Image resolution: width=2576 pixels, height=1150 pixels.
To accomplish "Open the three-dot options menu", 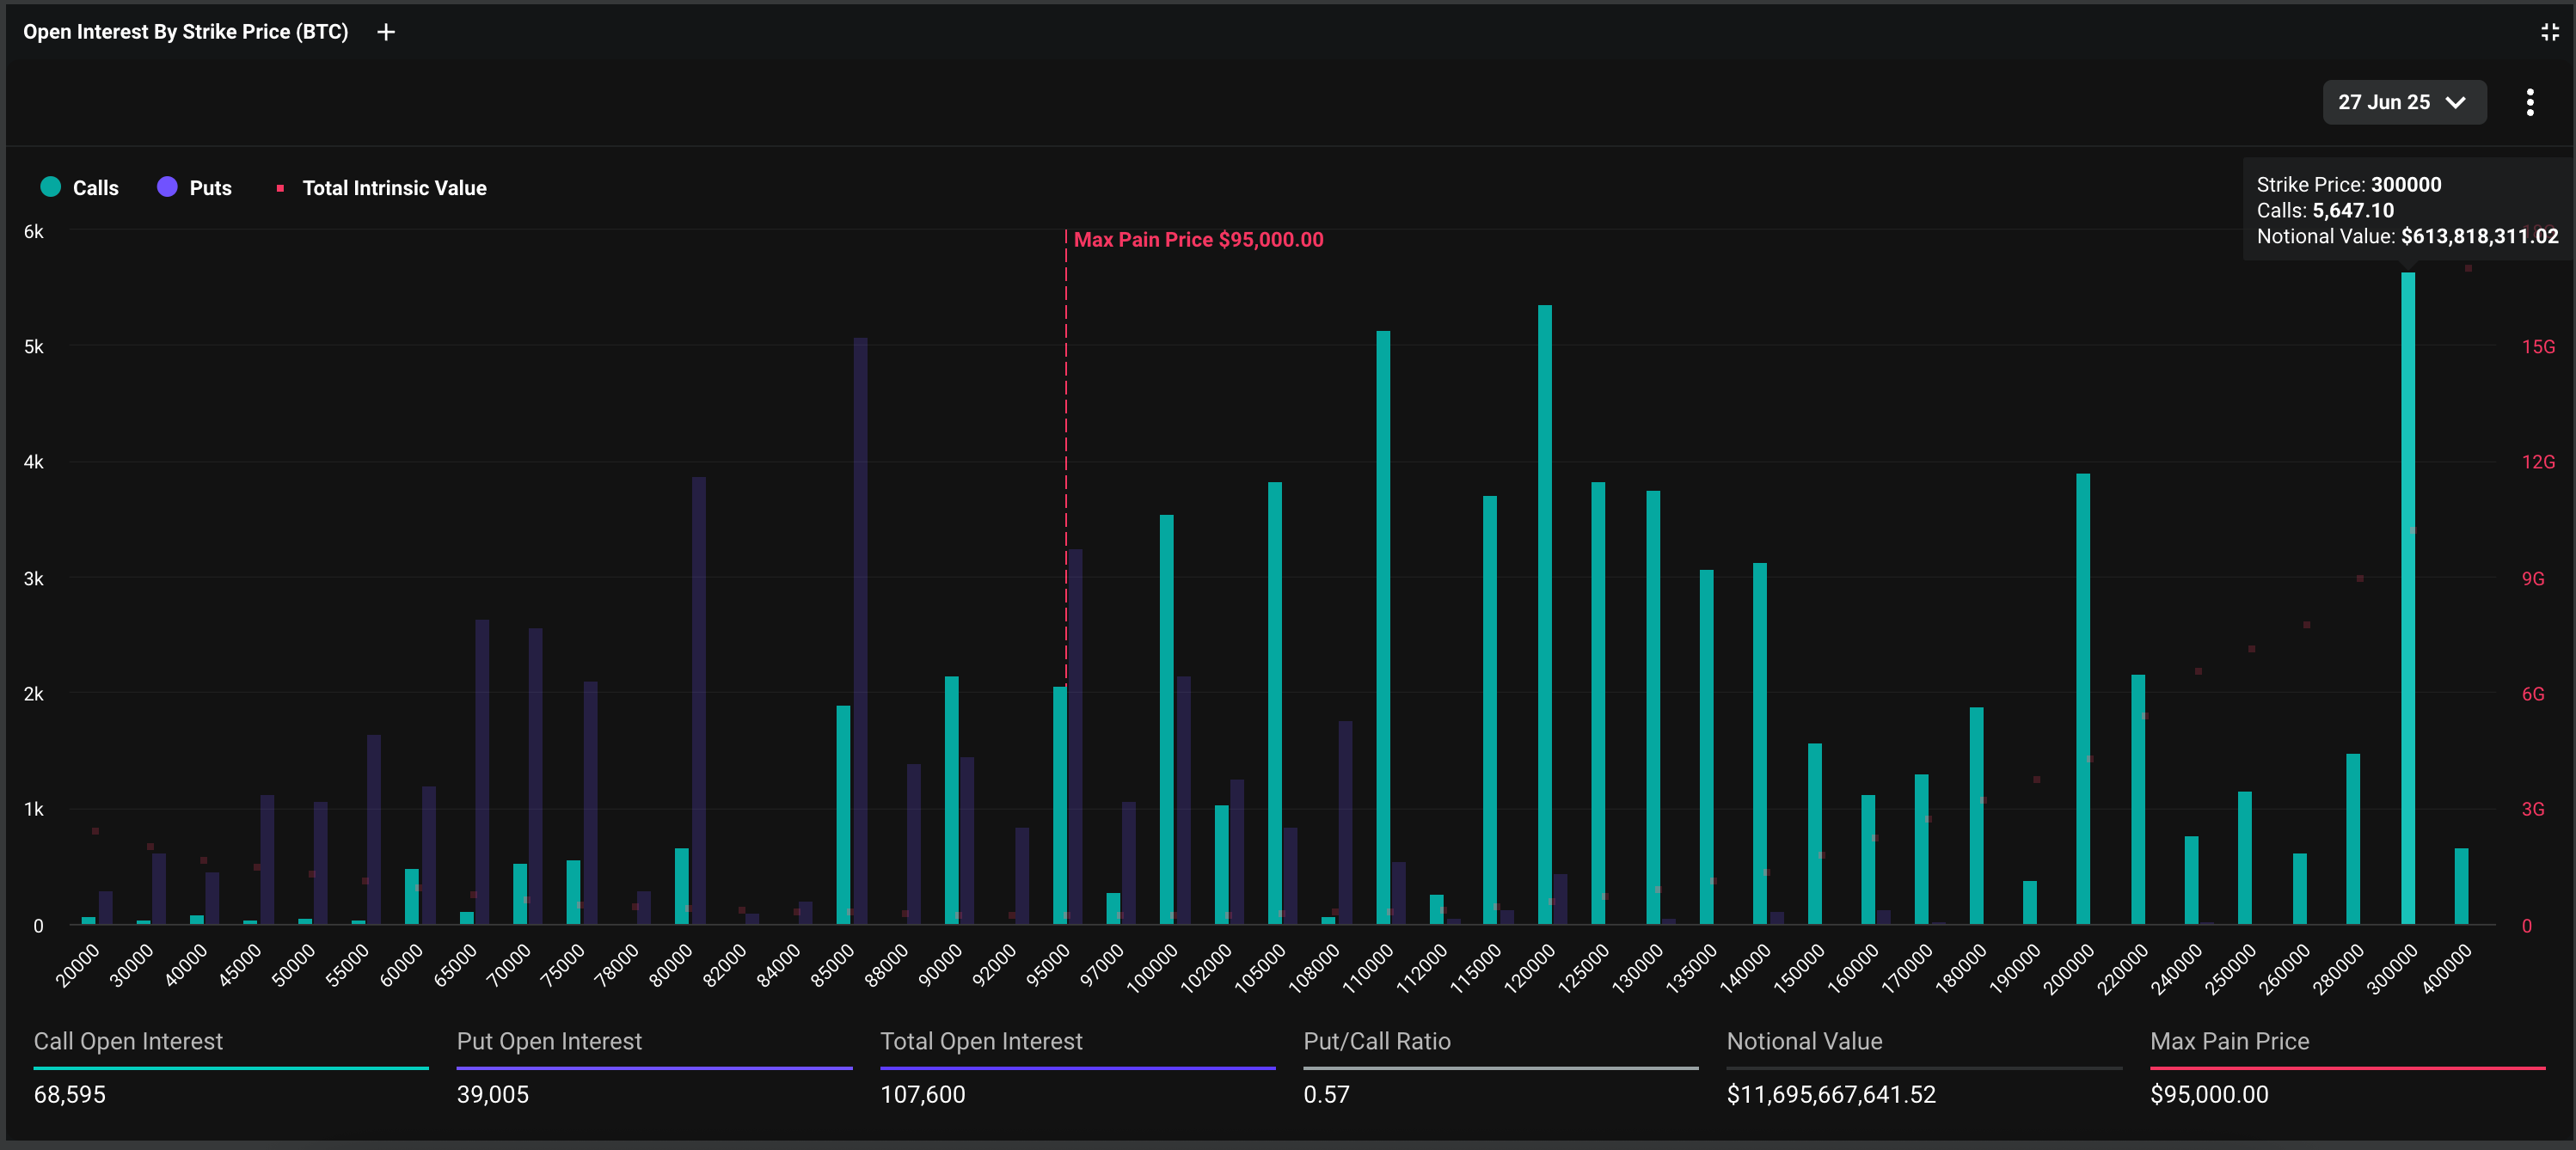I will pos(2529,103).
